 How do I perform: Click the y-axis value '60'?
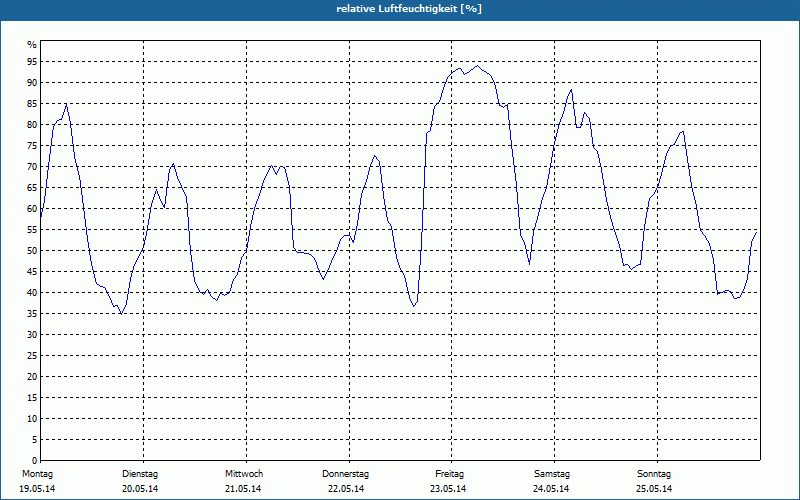click(x=32, y=208)
